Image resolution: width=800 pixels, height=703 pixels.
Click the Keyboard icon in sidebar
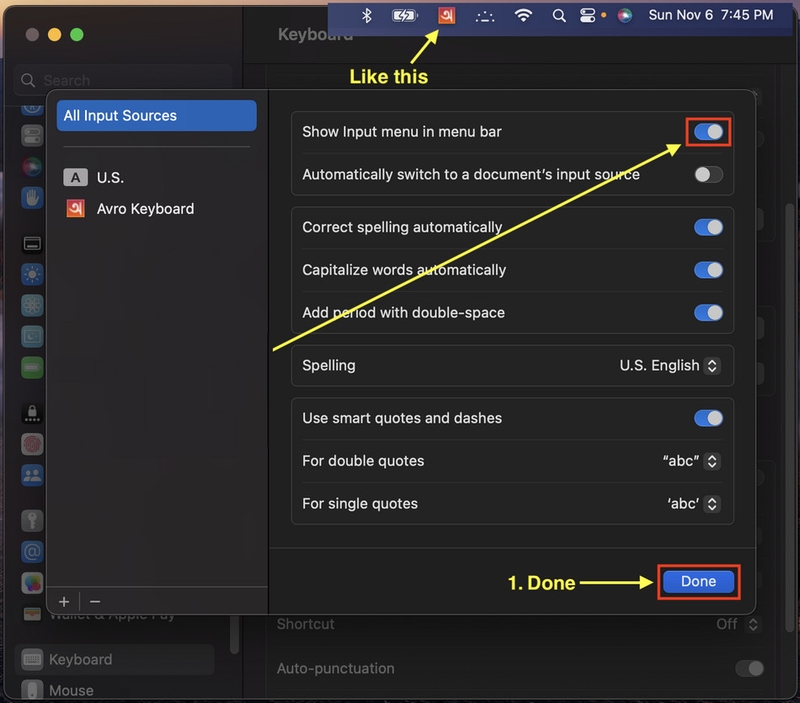tap(32, 660)
